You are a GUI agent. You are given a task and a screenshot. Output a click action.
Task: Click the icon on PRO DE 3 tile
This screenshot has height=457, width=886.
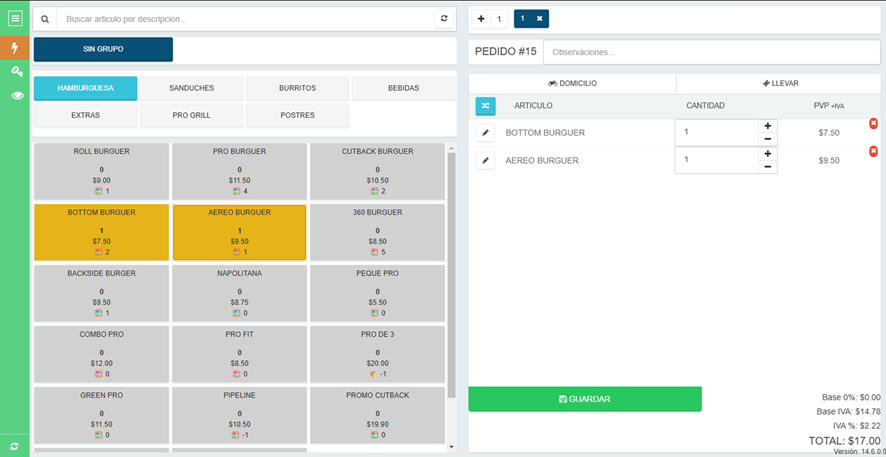pyautogui.click(x=373, y=374)
